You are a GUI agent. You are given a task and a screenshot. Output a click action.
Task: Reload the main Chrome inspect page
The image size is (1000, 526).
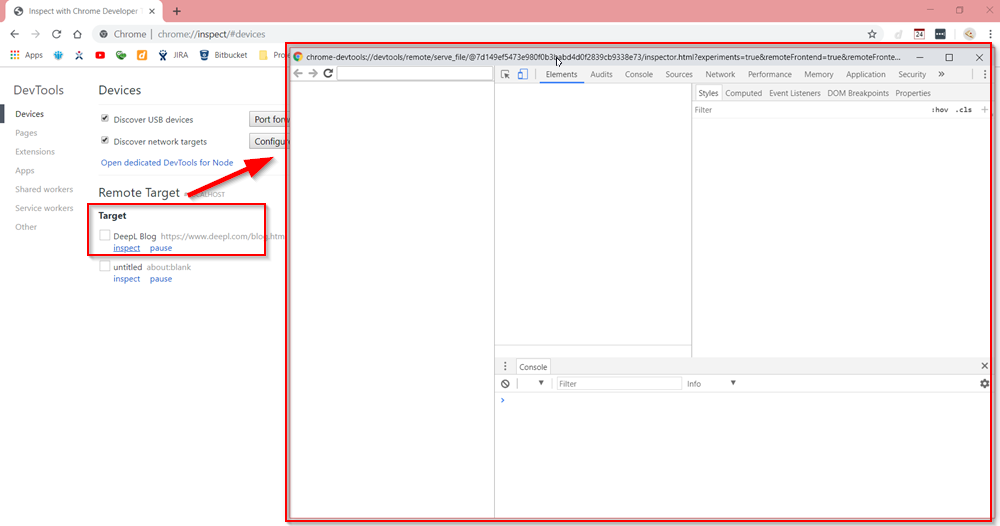click(56, 34)
